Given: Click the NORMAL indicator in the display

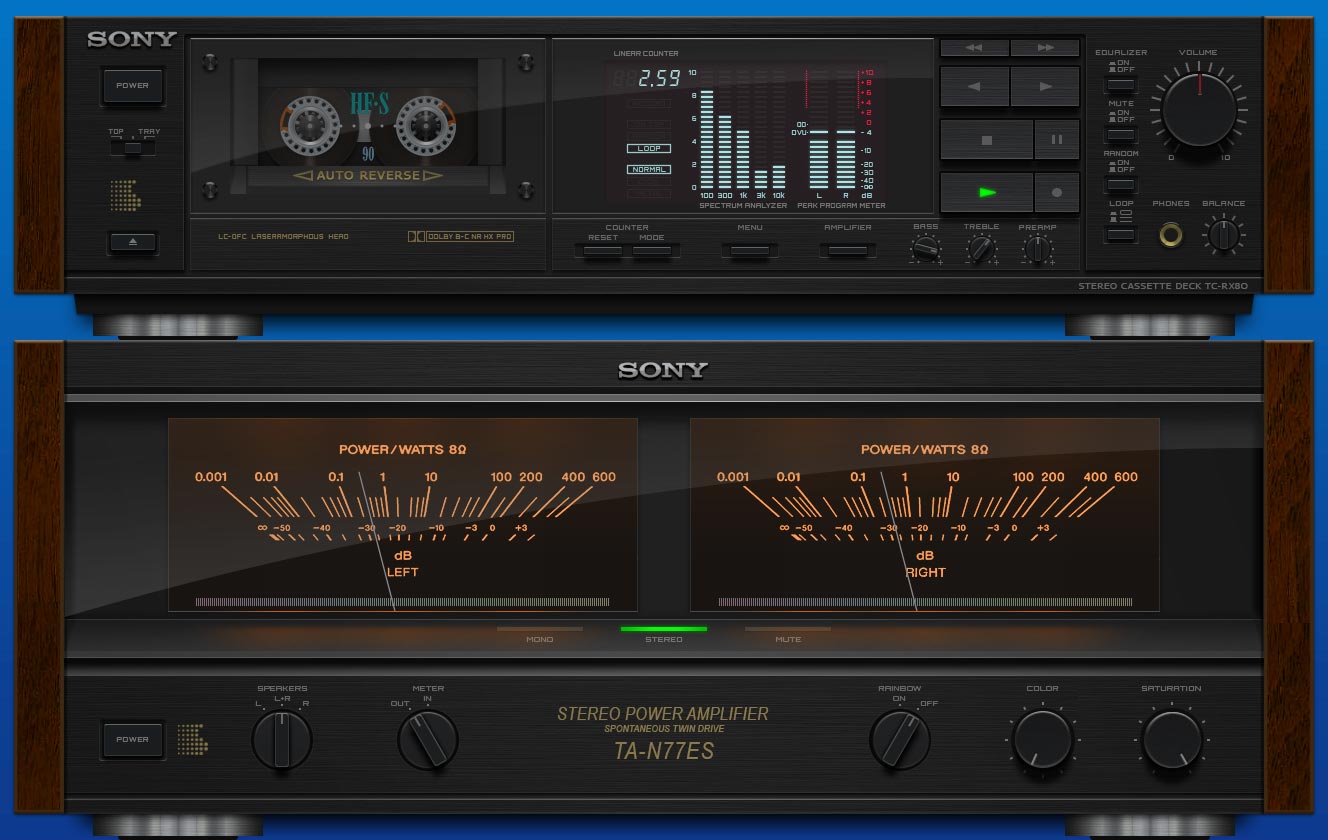Looking at the screenshot, I should pyautogui.click(x=648, y=169).
